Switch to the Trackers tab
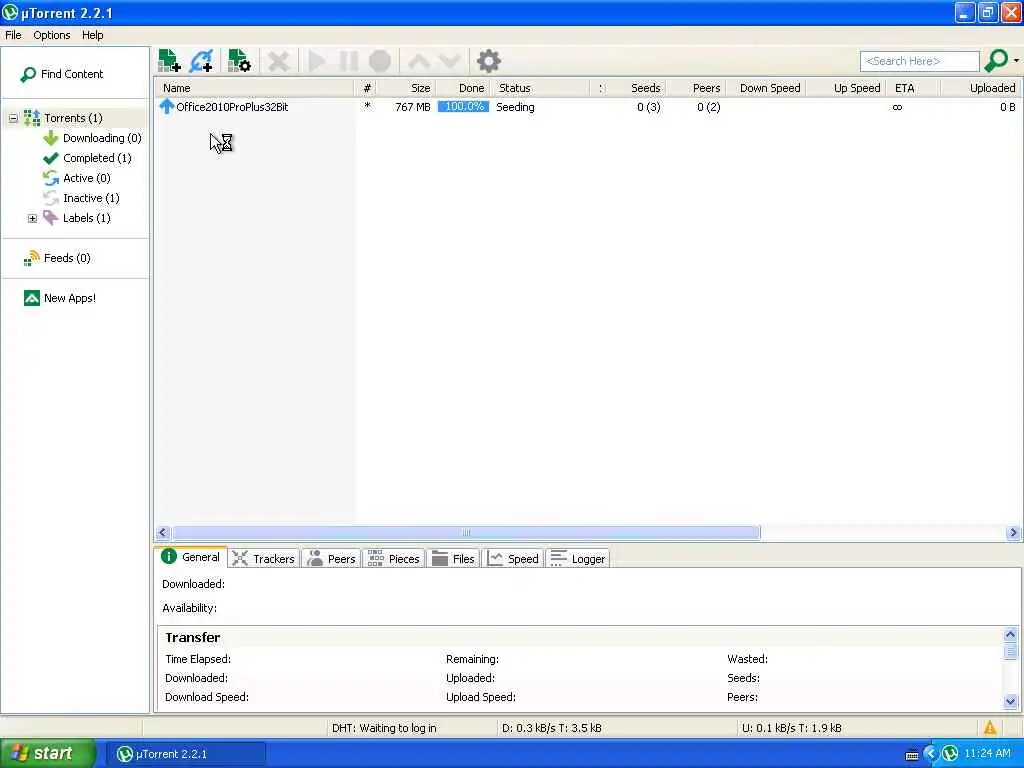 point(264,559)
